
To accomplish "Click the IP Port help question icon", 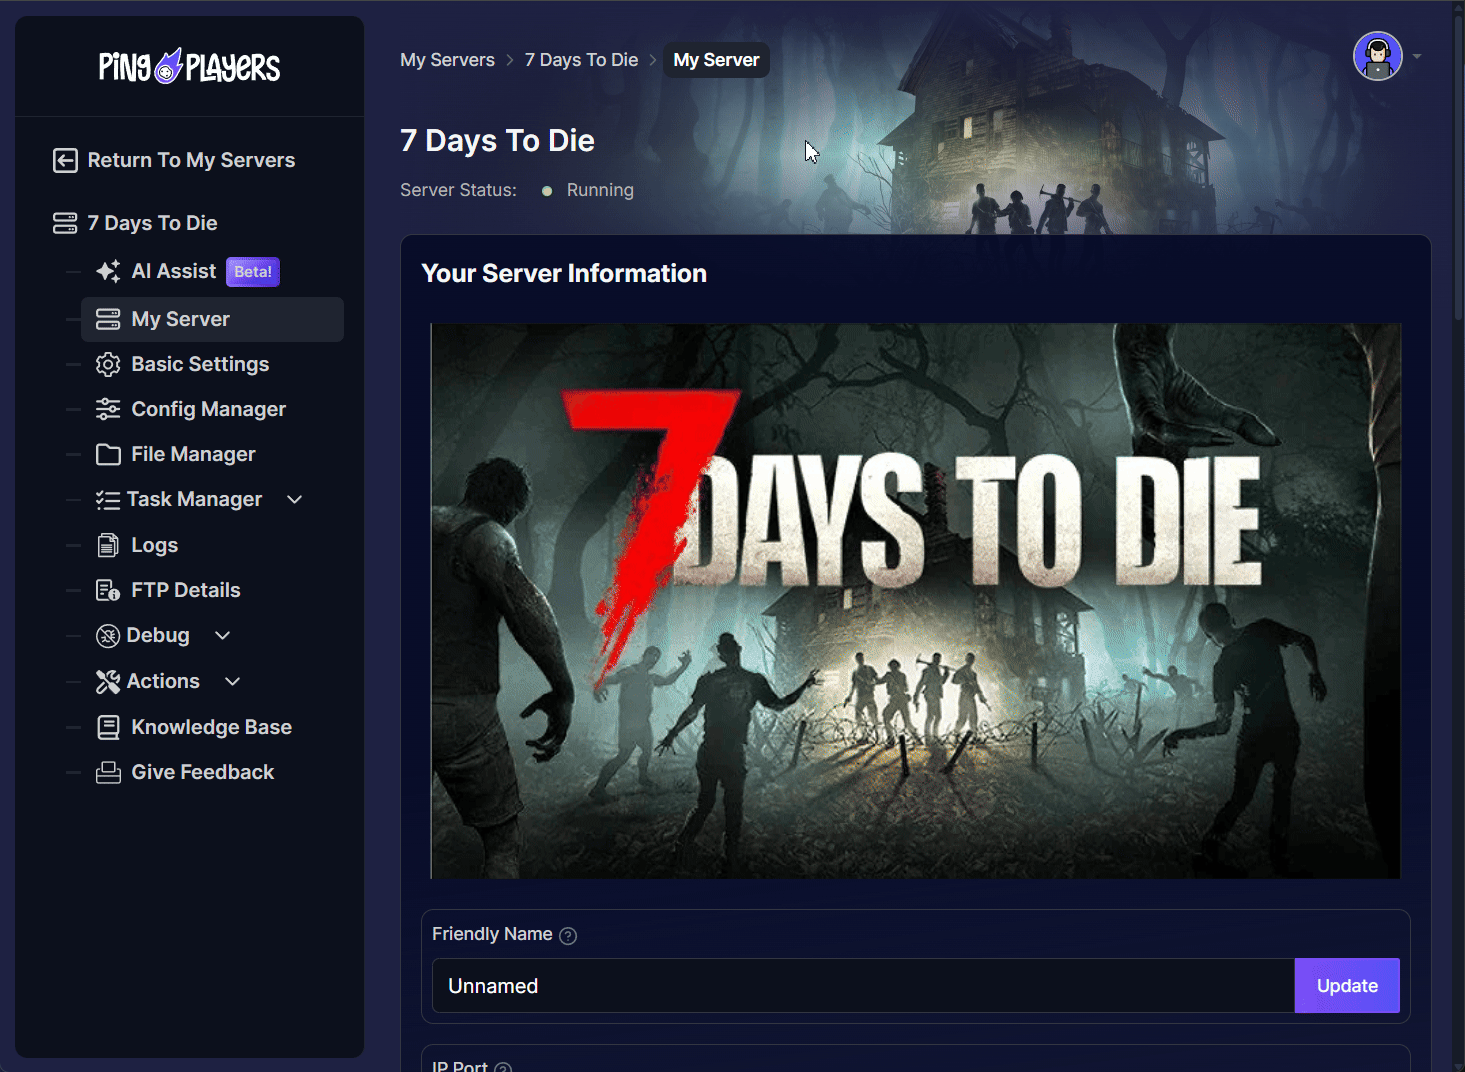I will (503, 1067).
